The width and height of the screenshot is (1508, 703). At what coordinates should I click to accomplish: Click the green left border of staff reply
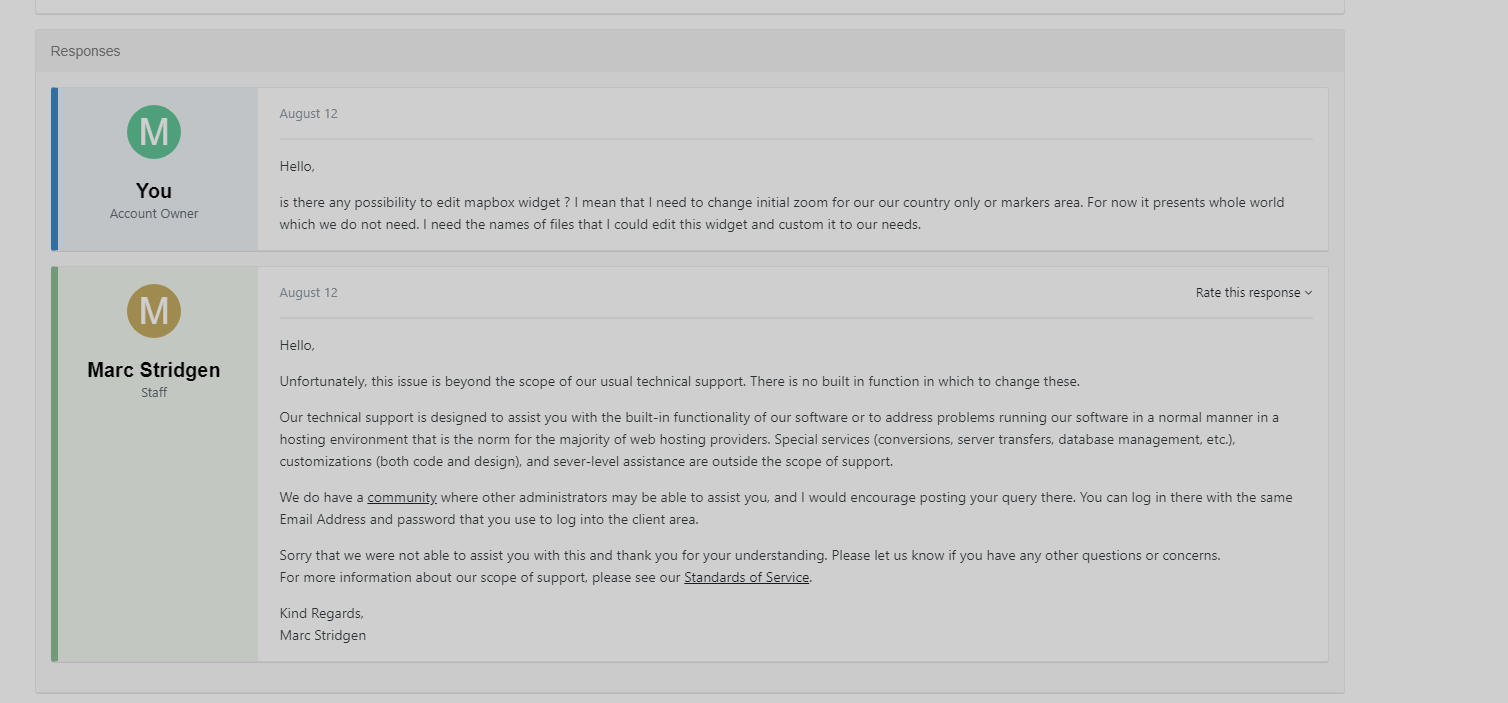coord(55,464)
